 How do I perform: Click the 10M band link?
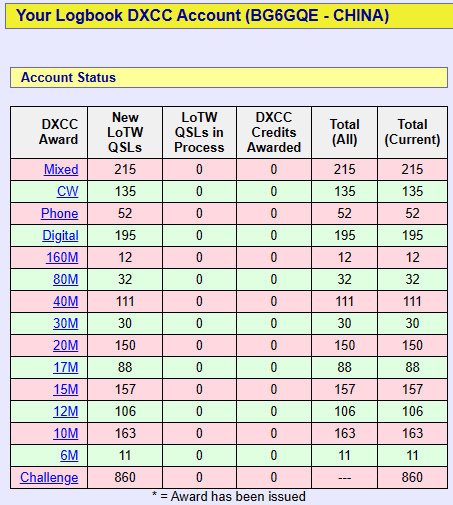click(x=66, y=433)
